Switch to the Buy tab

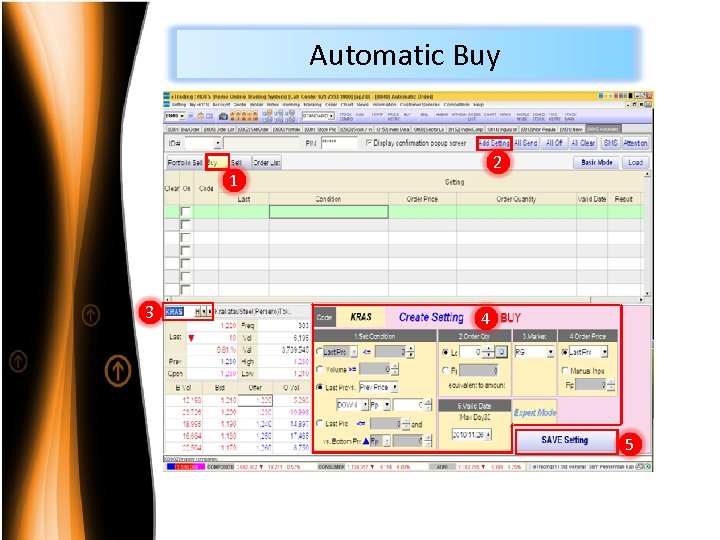pos(217,163)
